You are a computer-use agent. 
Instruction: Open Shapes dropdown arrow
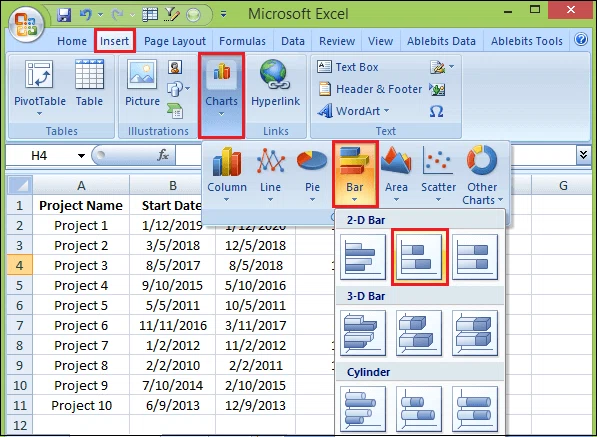click(x=188, y=88)
